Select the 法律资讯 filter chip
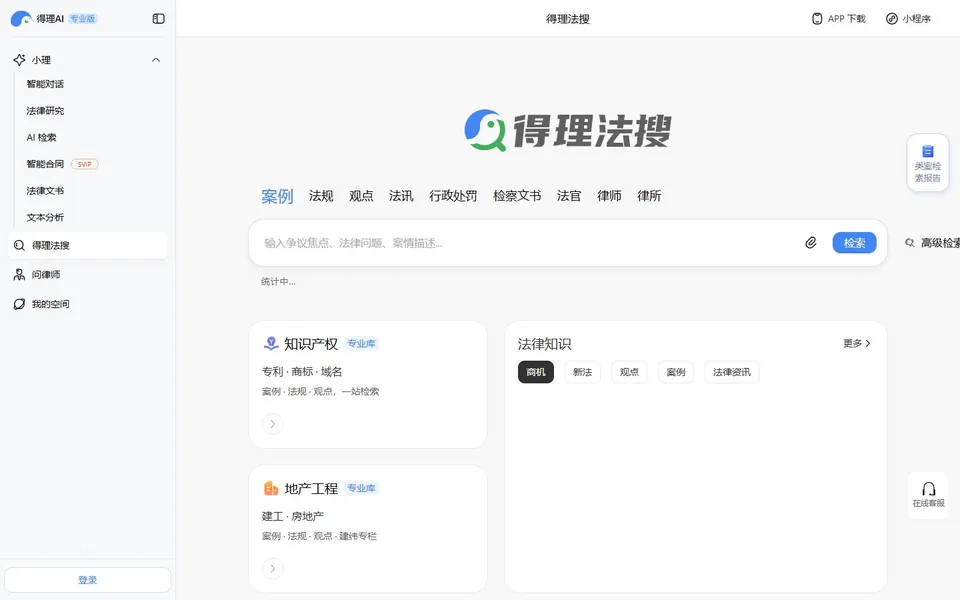960x600 pixels. click(732, 372)
